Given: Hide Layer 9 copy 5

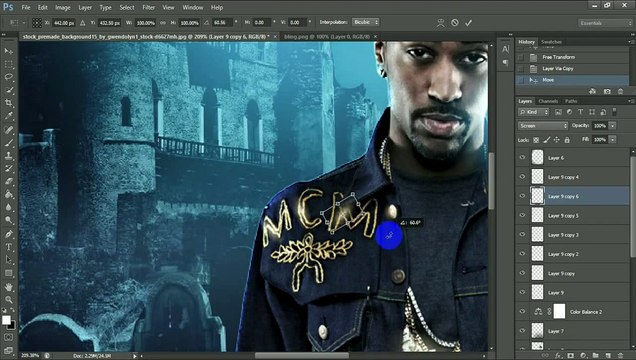Looking at the screenshot, I should click(522, 215).
